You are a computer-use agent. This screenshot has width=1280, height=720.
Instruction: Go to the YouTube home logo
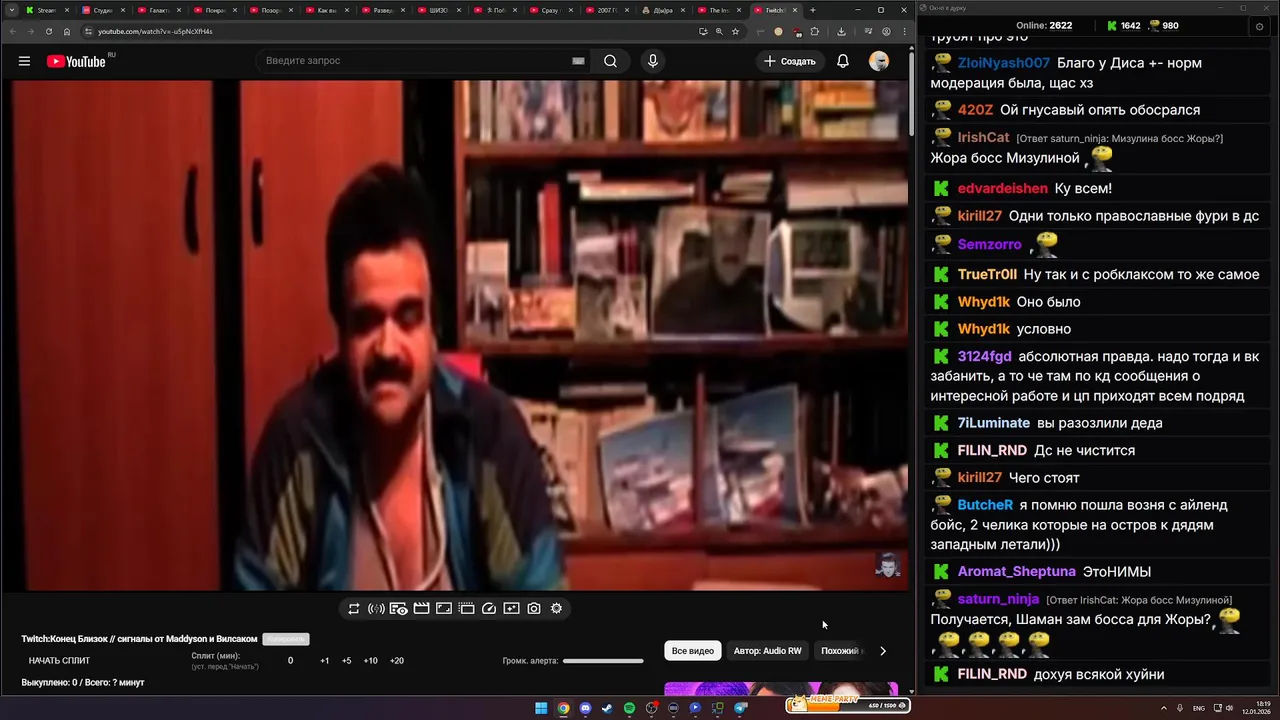[x=77, y=61]
